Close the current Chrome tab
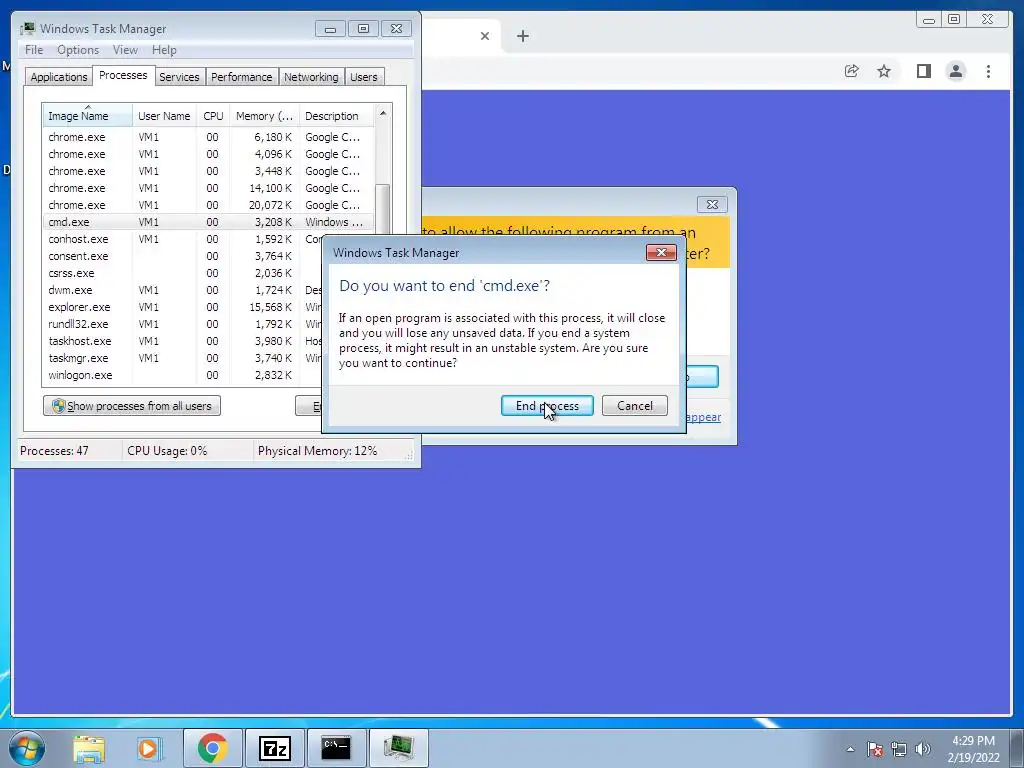This screenshot has height=768, width=1024. tap(485, 36)
